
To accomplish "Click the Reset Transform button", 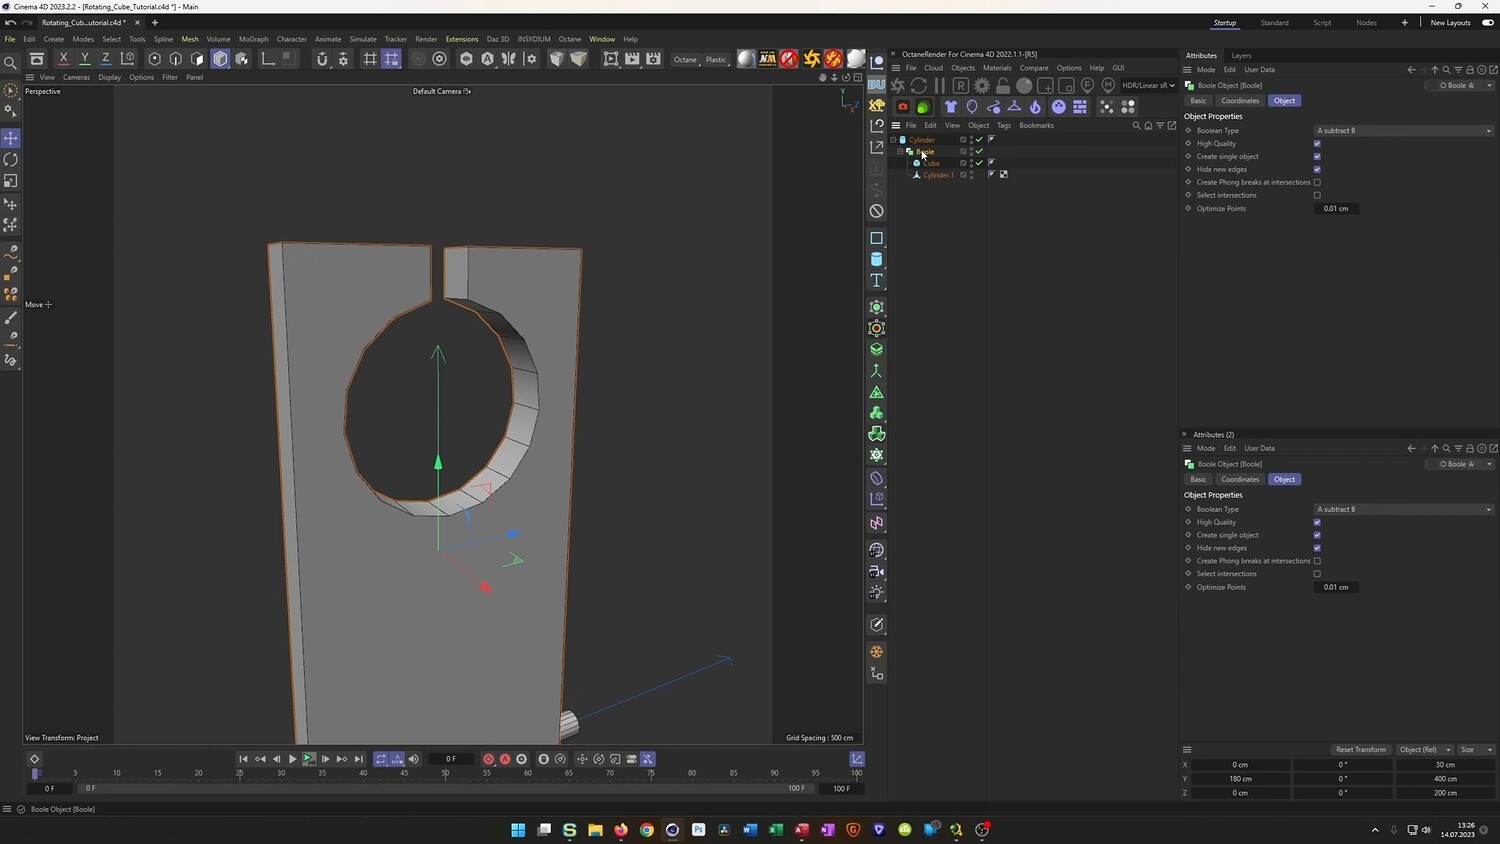I will coord(1361,750).
